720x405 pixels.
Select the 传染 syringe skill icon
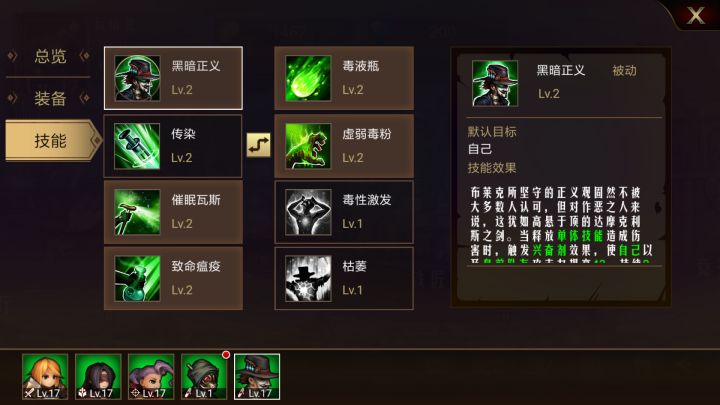coord(137,146)
